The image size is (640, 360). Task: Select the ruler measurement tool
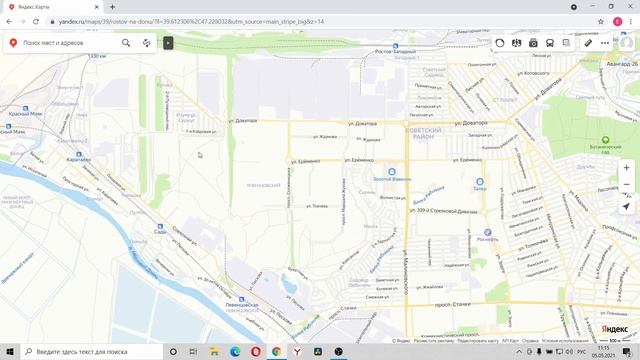click(x=588, y=43)
